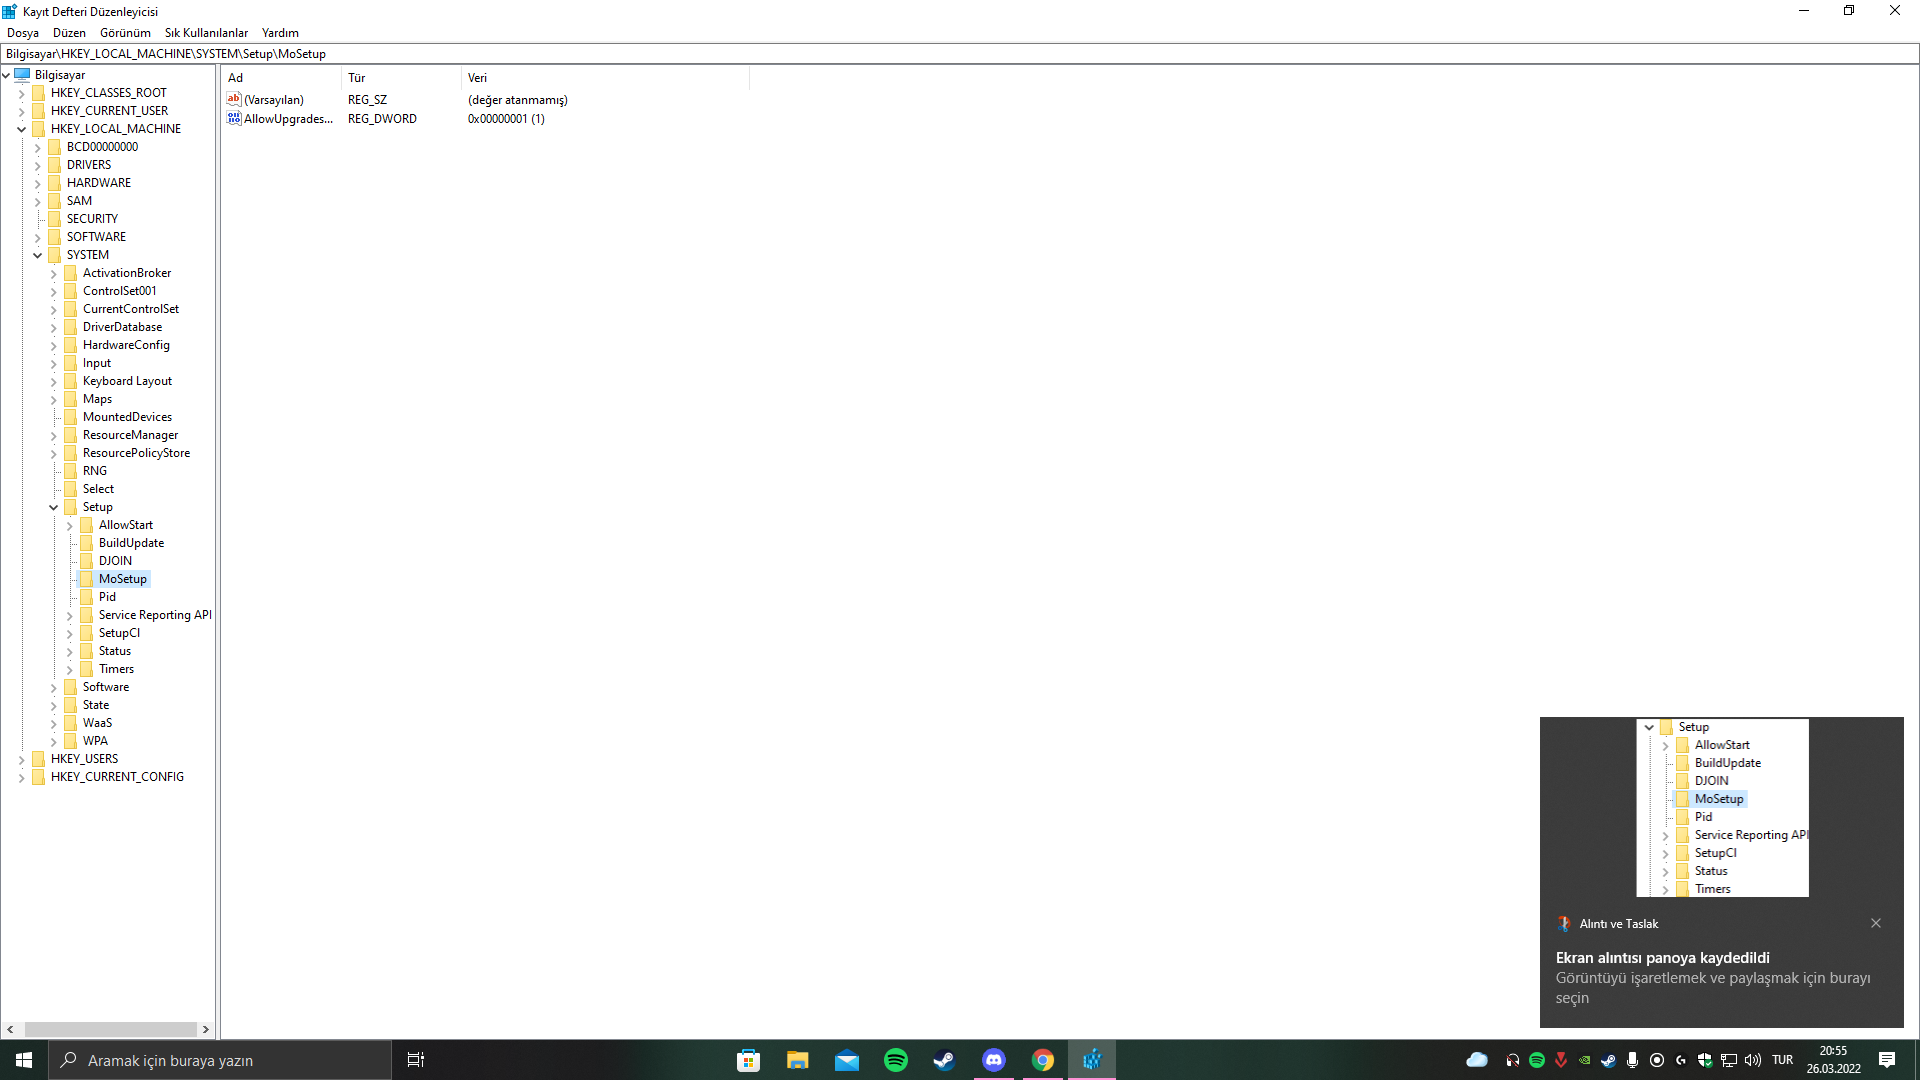Expand the CurrentControlSet key
This screenshot has height=1080, width=1920.
click(54, 309)
